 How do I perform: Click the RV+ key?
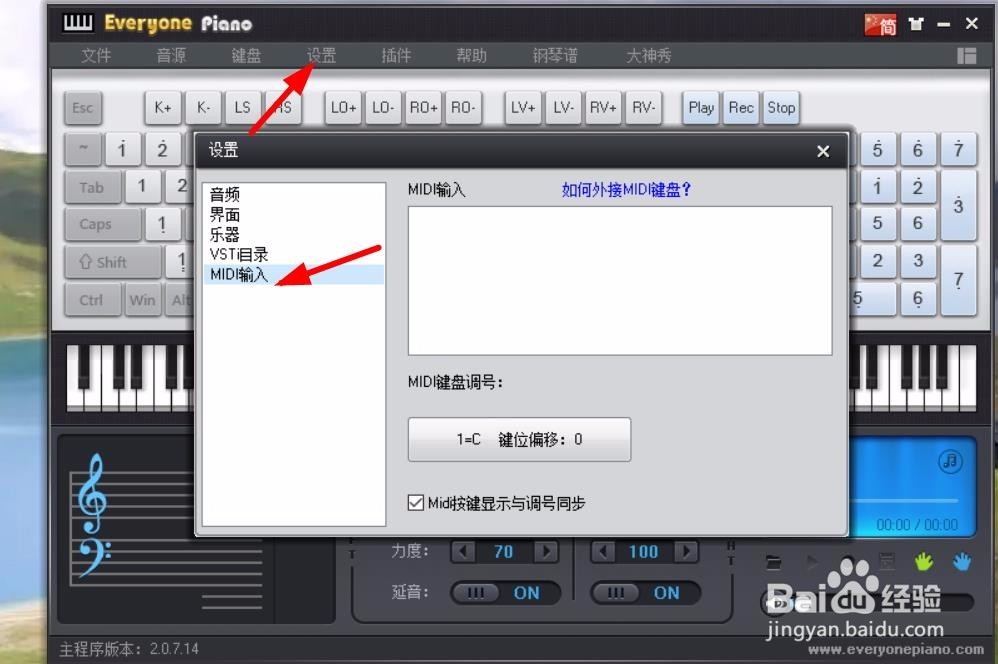603,108
